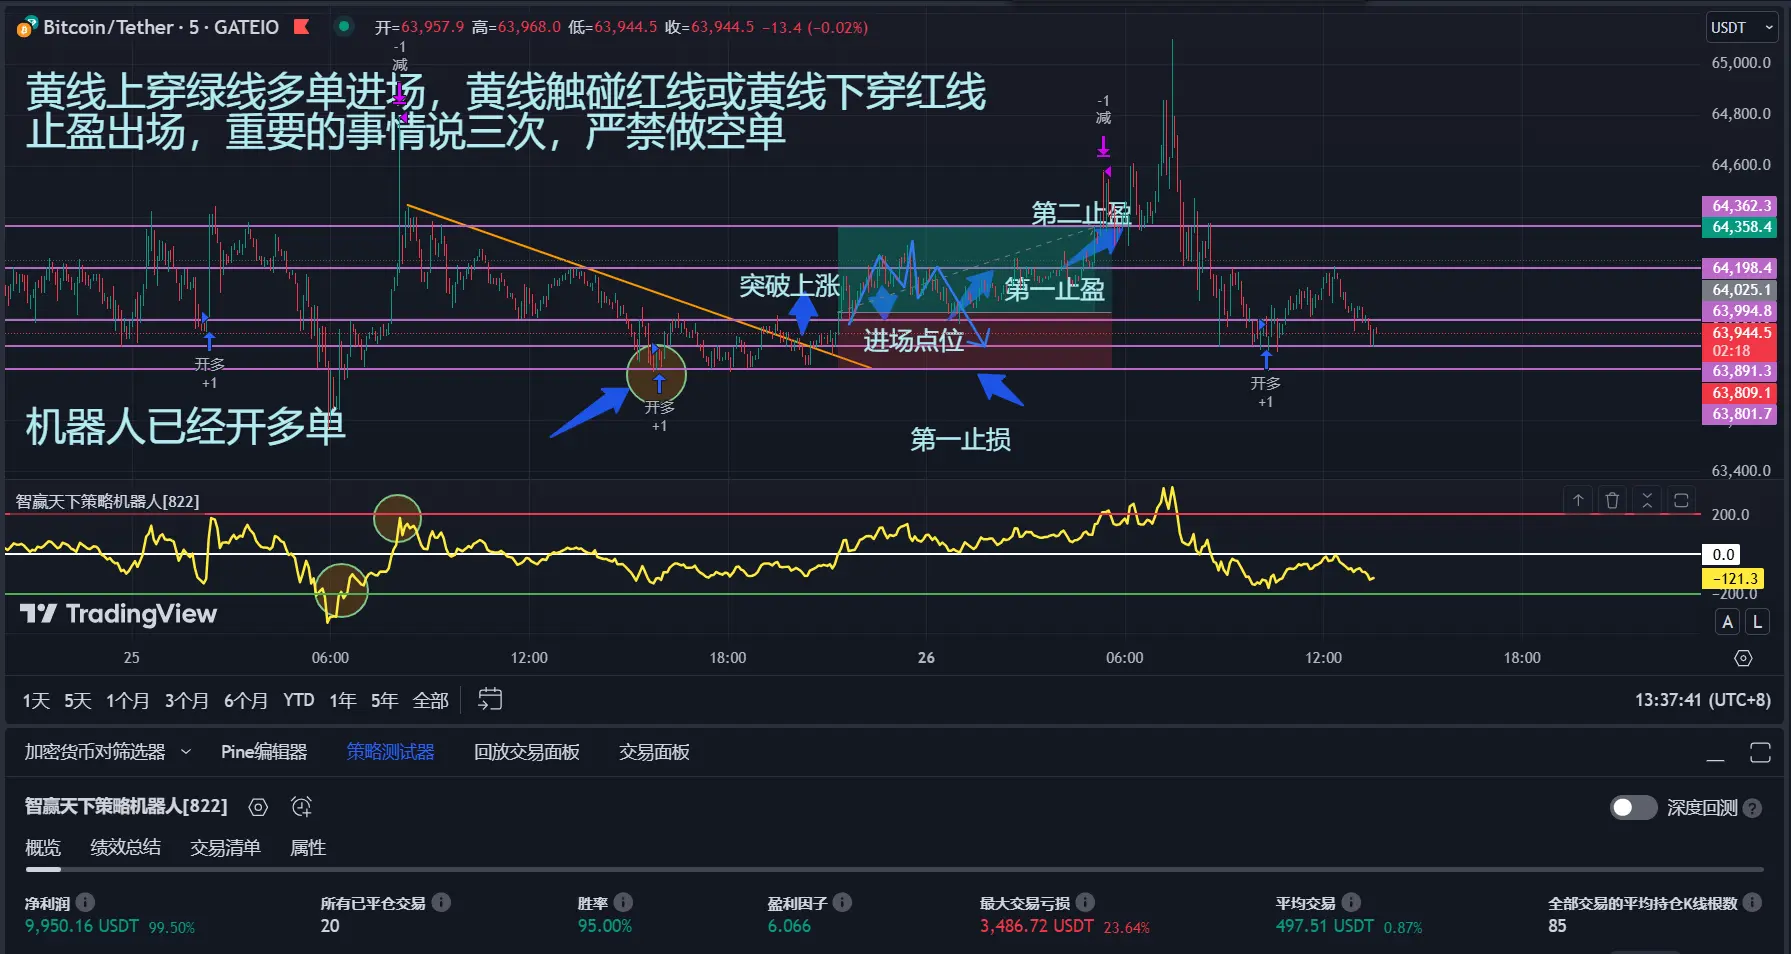Open strategy settings hexagon icon
This screenshot has height=954, width=1791.
[x=258, y=807]
